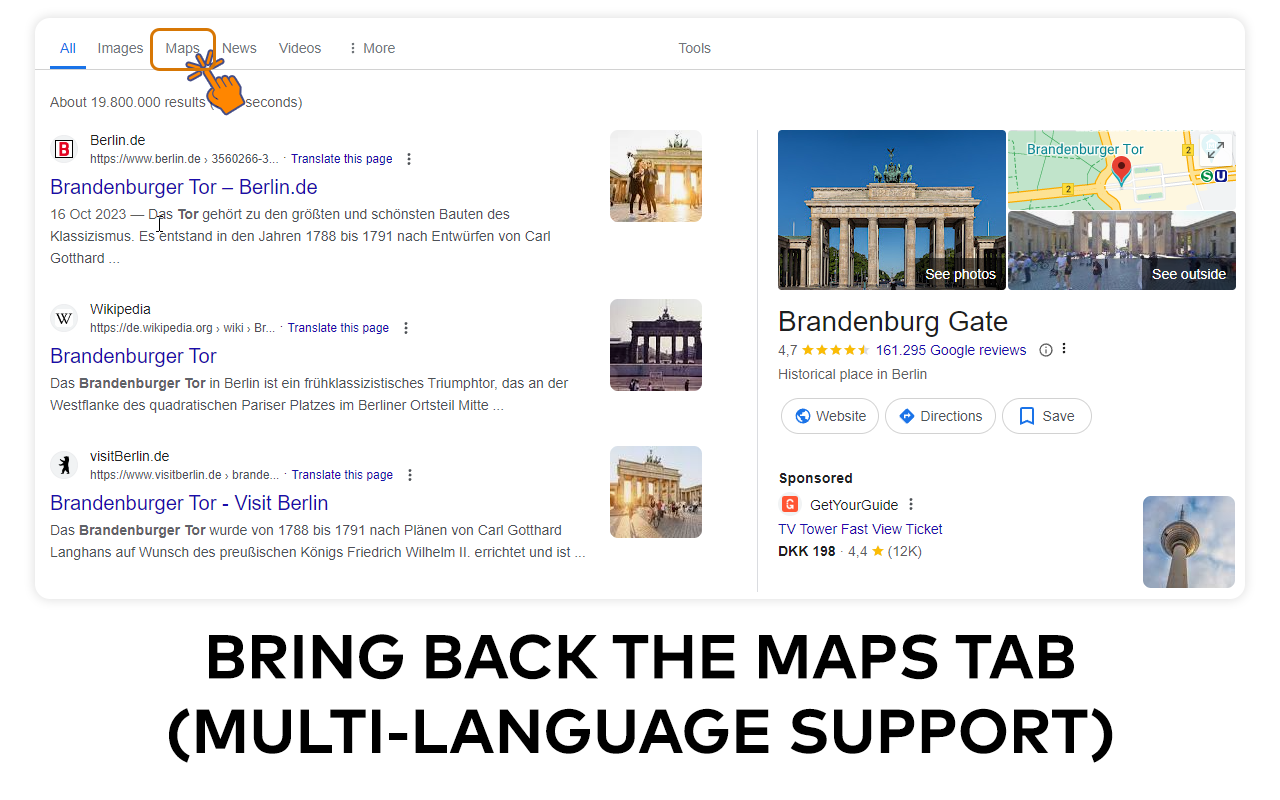Open three-dot menu for Wikipedia result
This screenshot has height=800, width=1280.
[x=405, y=328]
